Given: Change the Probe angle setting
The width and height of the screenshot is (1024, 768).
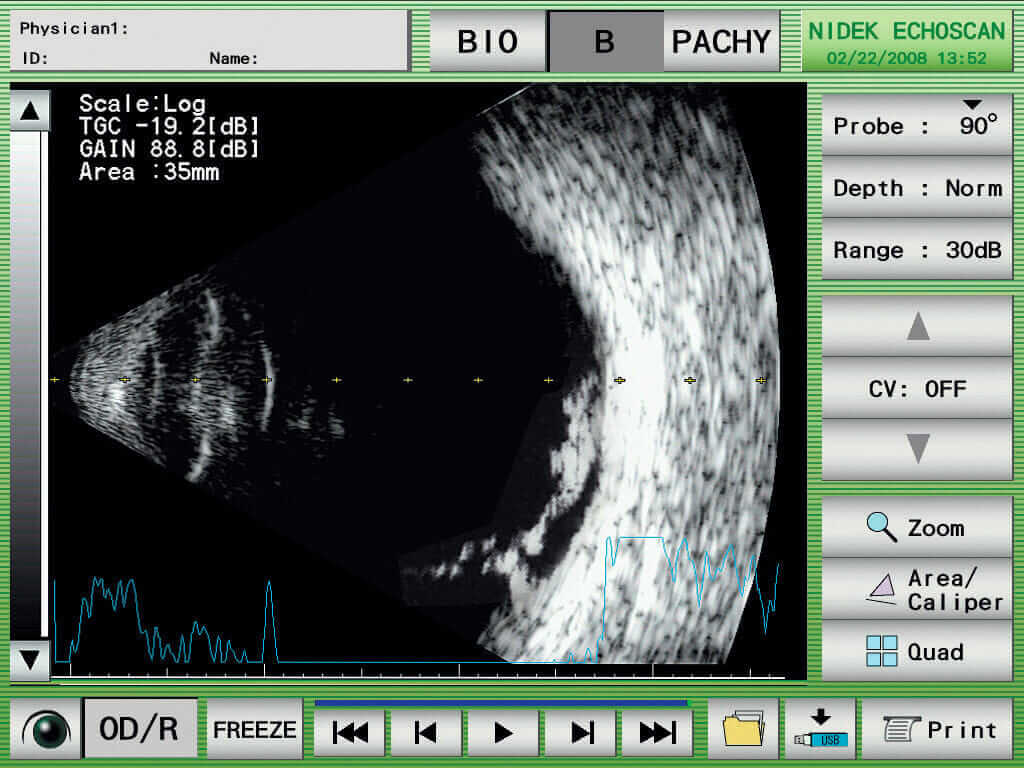Looking at the screenshot, I should [x=917, y=126].
